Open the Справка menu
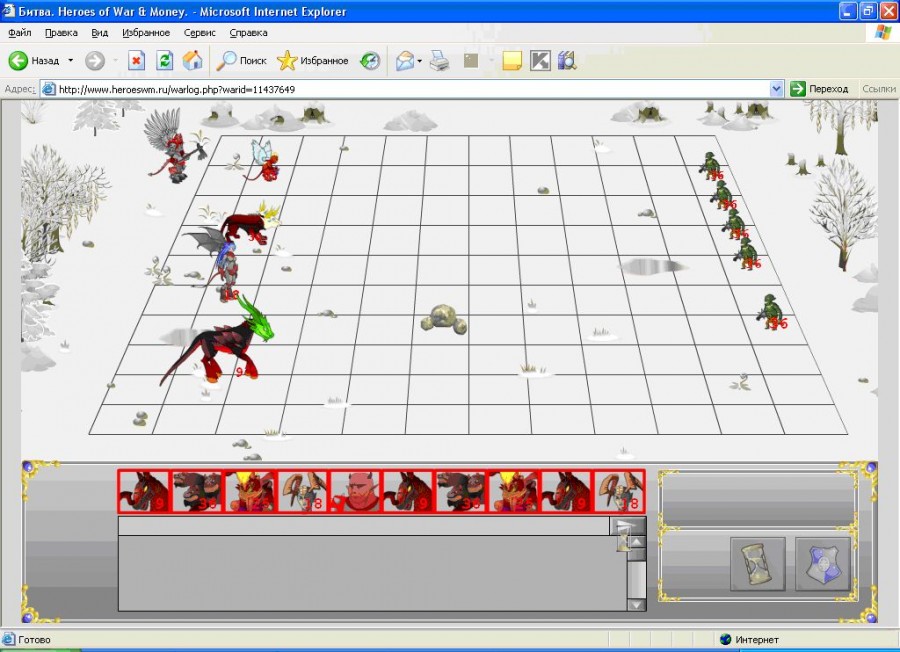 point(248,33)
